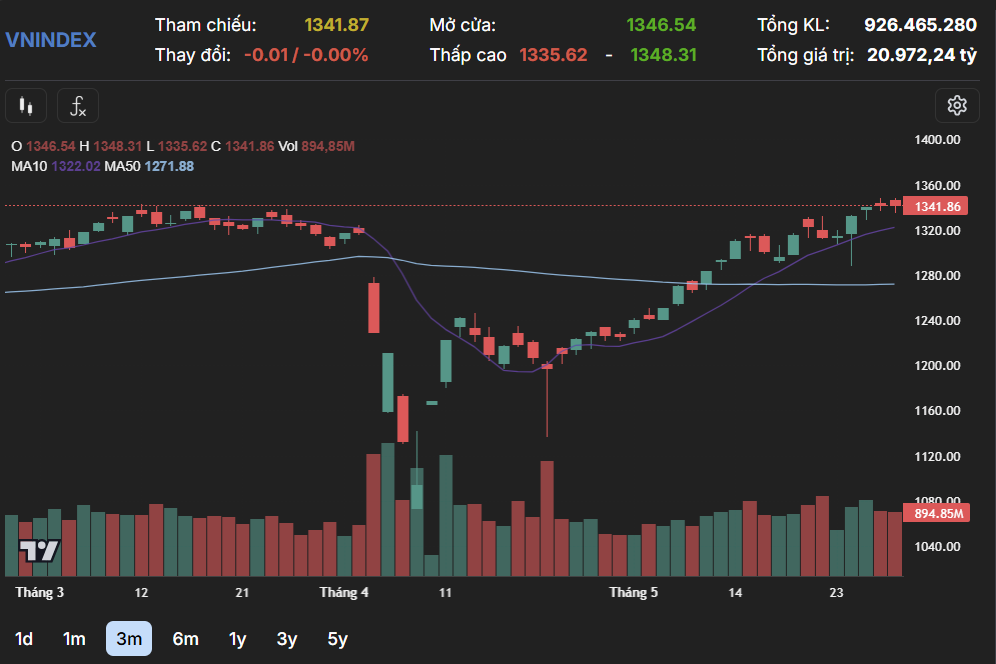Click the 1320.00 price axis label
The image size is (996, 664).
938,231
